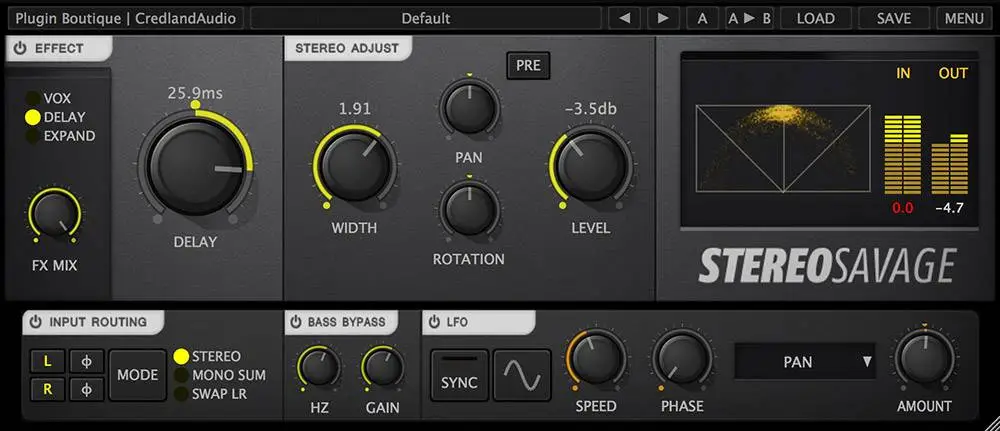
Task: Copy A to B with the A▶B button
Action: [749, 18]
